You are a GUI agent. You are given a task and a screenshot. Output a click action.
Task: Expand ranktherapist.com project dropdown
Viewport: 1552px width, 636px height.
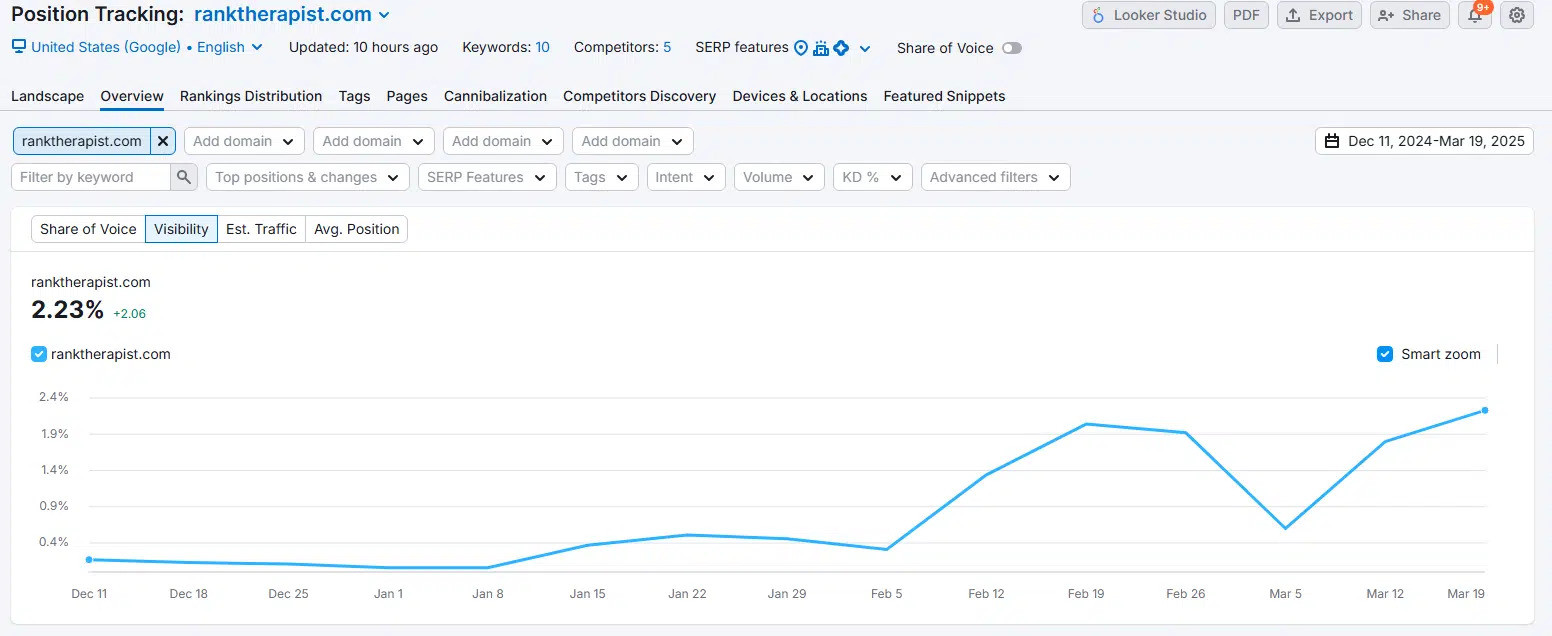[385, 15]
